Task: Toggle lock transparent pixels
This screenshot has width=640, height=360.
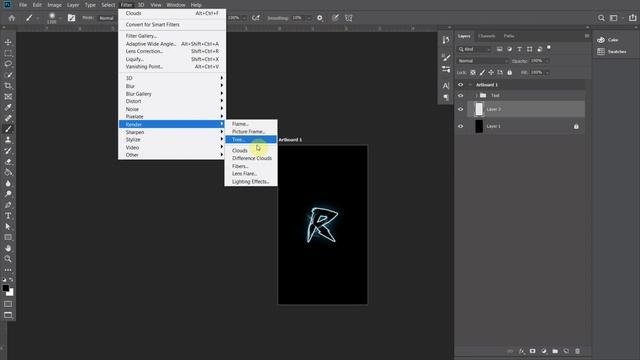Action: tap(473, 72)
